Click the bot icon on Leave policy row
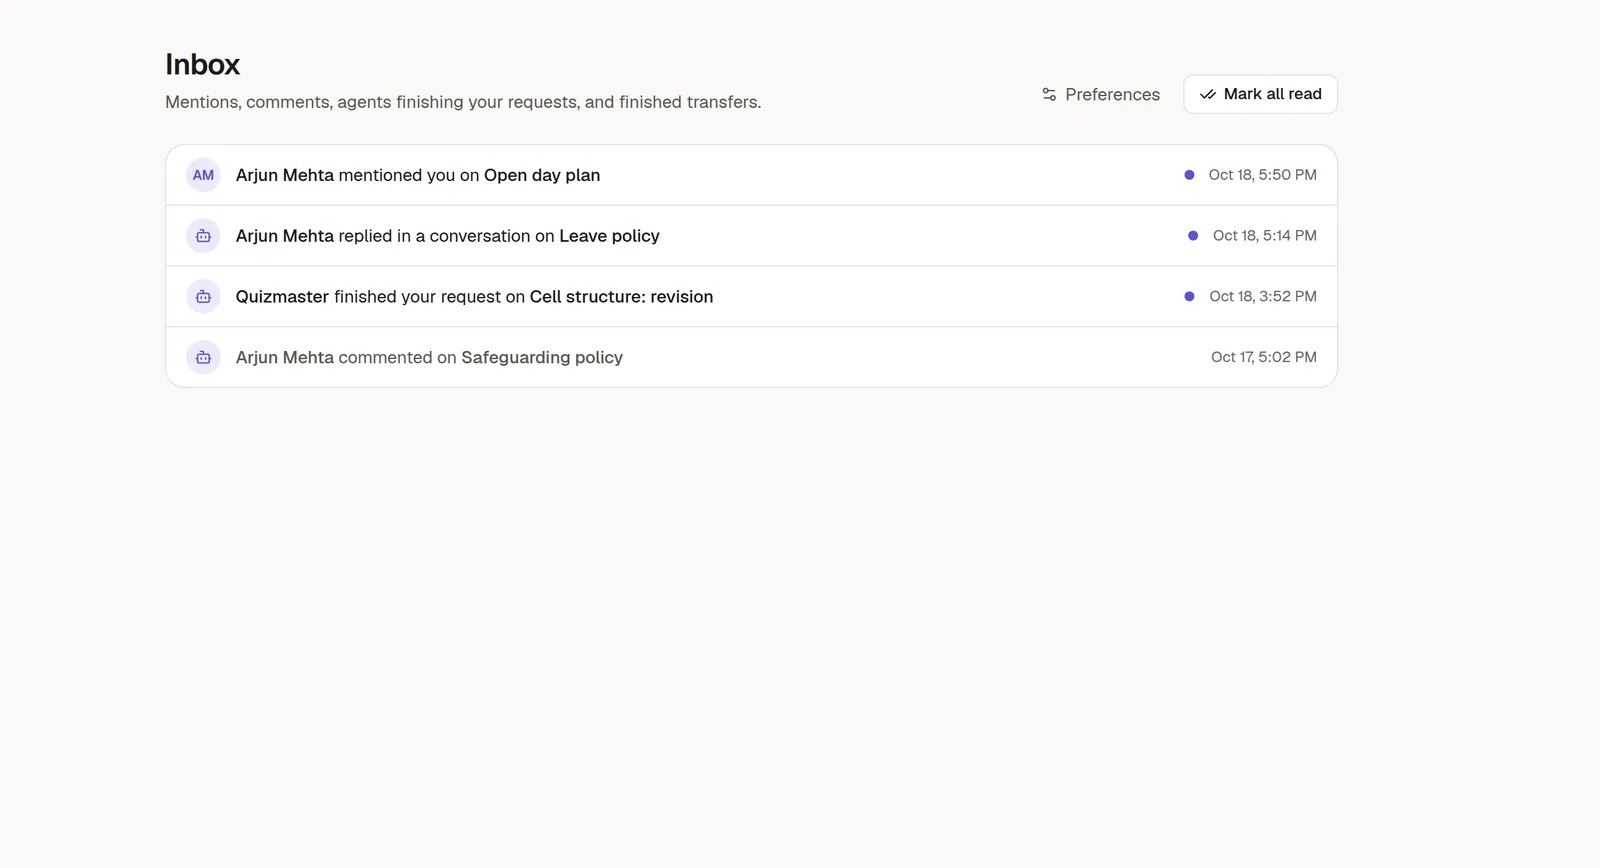Viewport: 1600px width, 868px height. coord(203,236)
